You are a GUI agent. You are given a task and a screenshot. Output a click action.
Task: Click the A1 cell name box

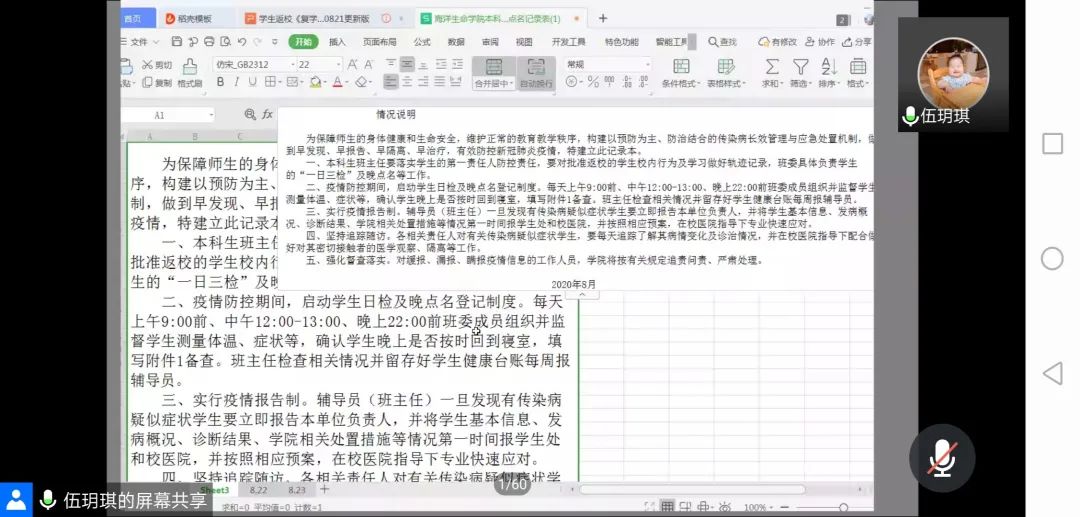[x=160, y=115]
